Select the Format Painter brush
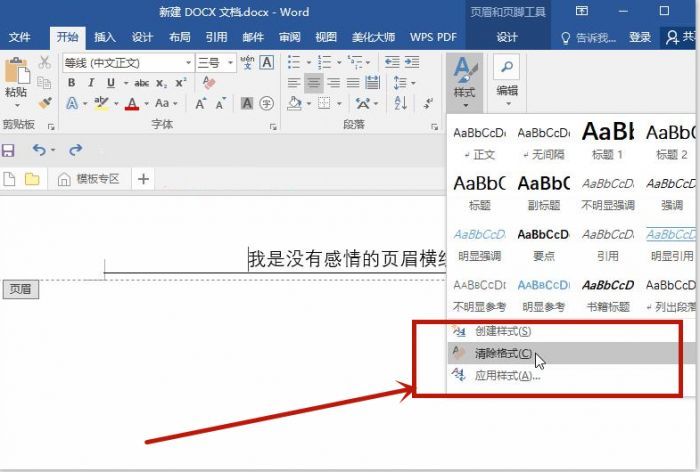 (44, 103)
